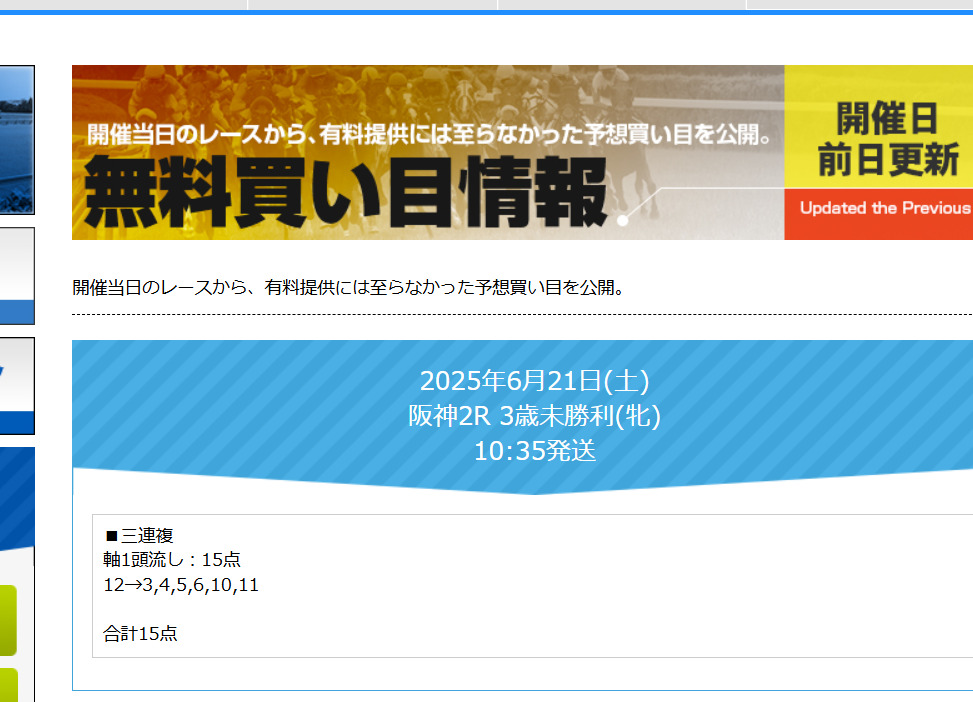Viewport: 973px width, 702px height.
Task: Click the 12→3,4,5,6,10,11 combination line
Action: 181,585
